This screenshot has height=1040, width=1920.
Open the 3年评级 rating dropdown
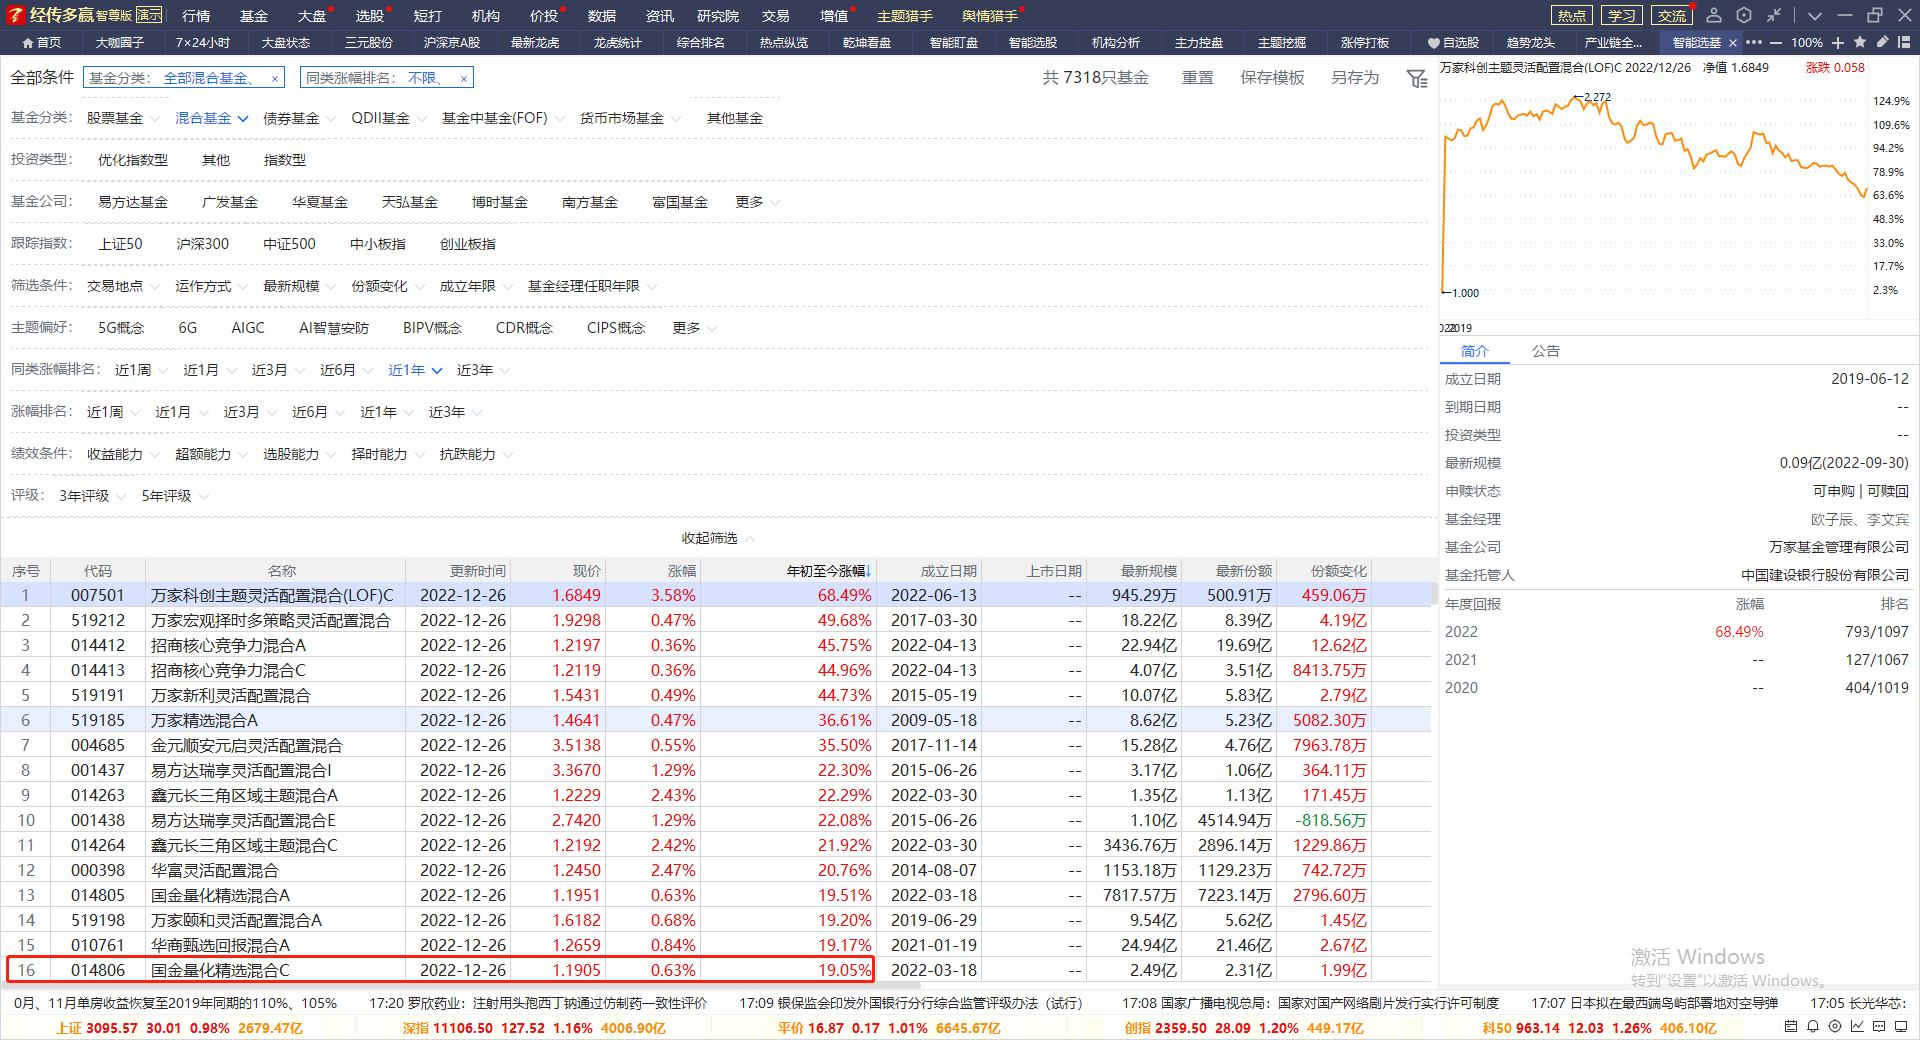pos(92,496)
